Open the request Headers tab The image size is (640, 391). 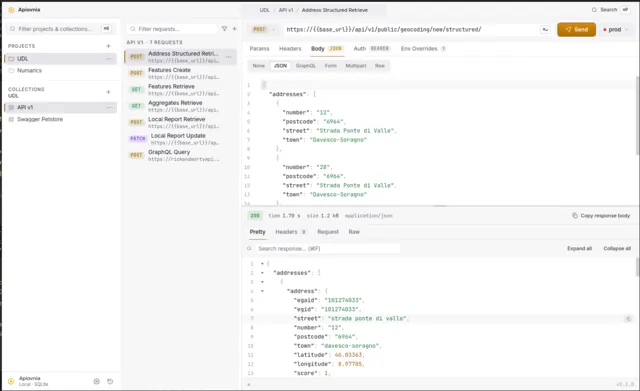tap(290, 49)
